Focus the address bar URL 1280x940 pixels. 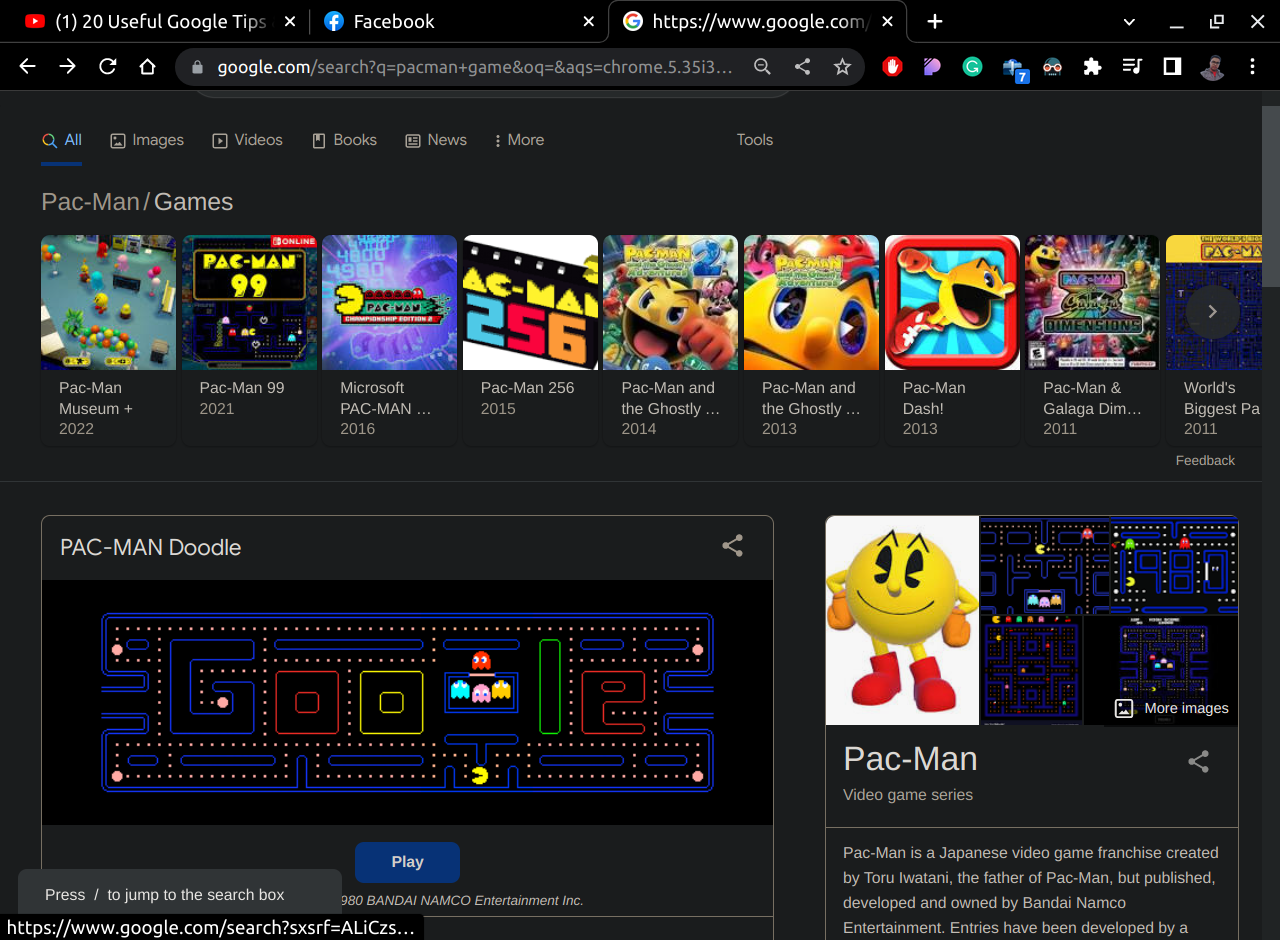click(x=476, y=67)
